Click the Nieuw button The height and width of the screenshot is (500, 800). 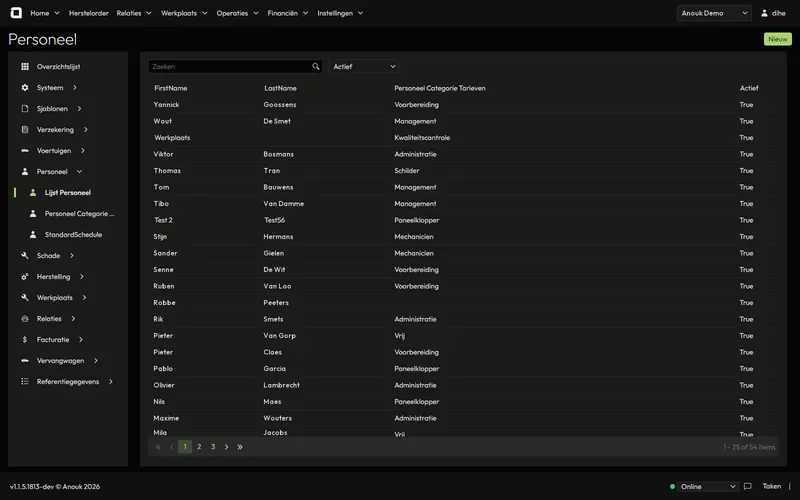(x=778, y=39)
